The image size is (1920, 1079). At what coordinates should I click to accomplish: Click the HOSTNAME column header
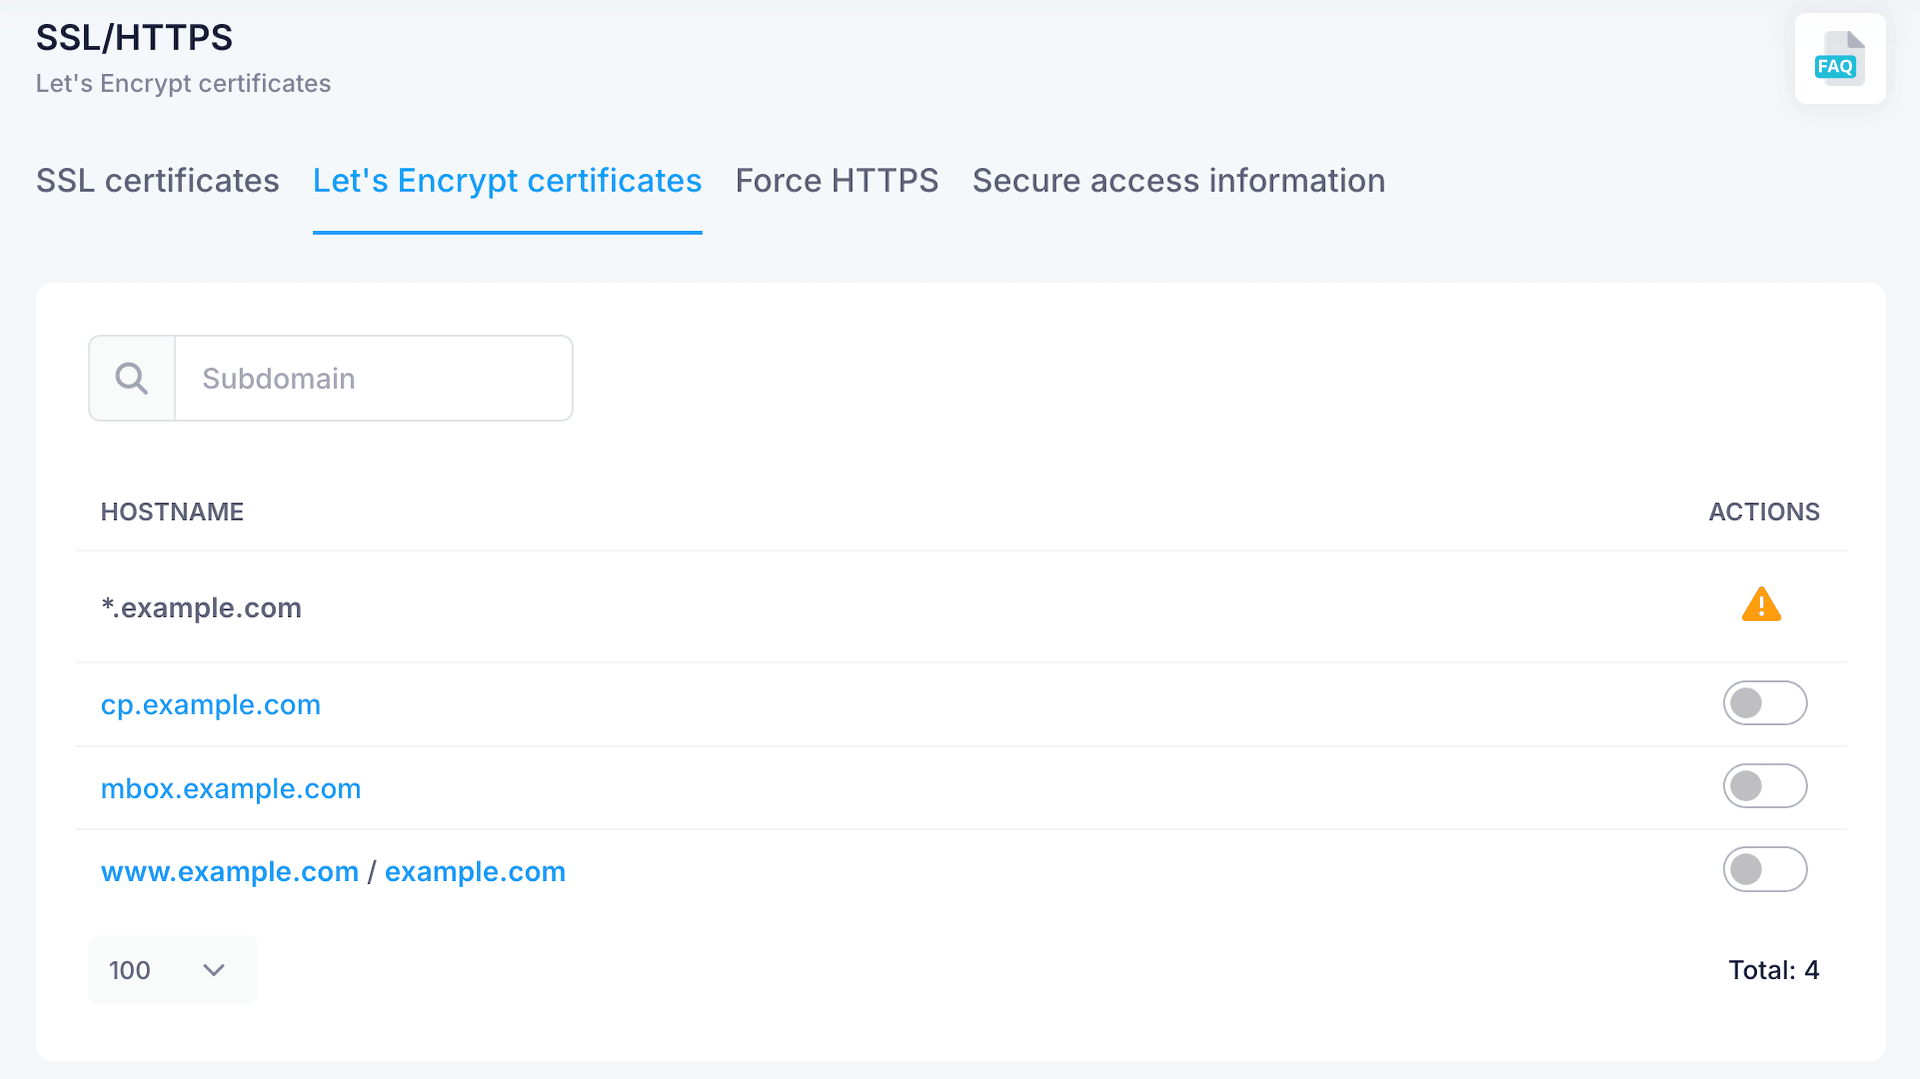pyautogui.click(x=172, y=512)
